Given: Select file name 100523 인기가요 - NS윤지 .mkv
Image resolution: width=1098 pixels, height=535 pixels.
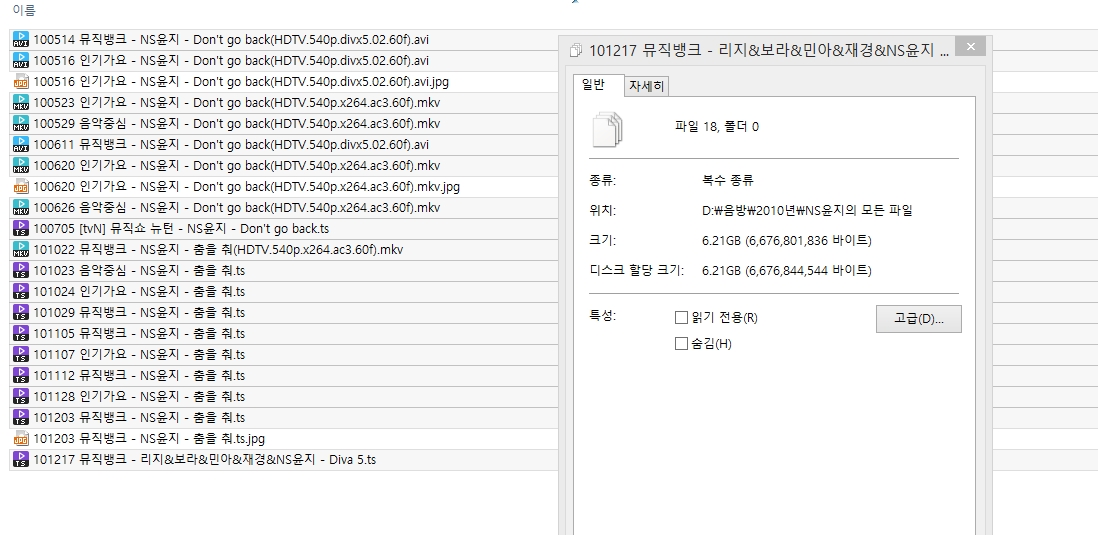Looking at the screenshot, I should pos(237,103).
